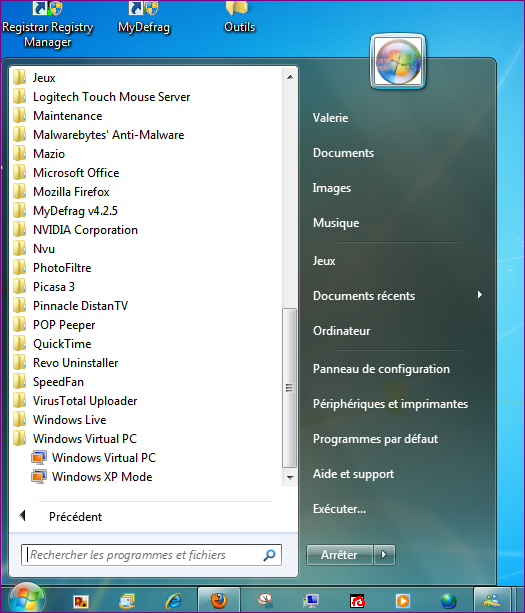The height and width of the screenshot is (613, 525).
Task: Launch the Windows Virtual PC program entry
Action: [x=94, y=457]
